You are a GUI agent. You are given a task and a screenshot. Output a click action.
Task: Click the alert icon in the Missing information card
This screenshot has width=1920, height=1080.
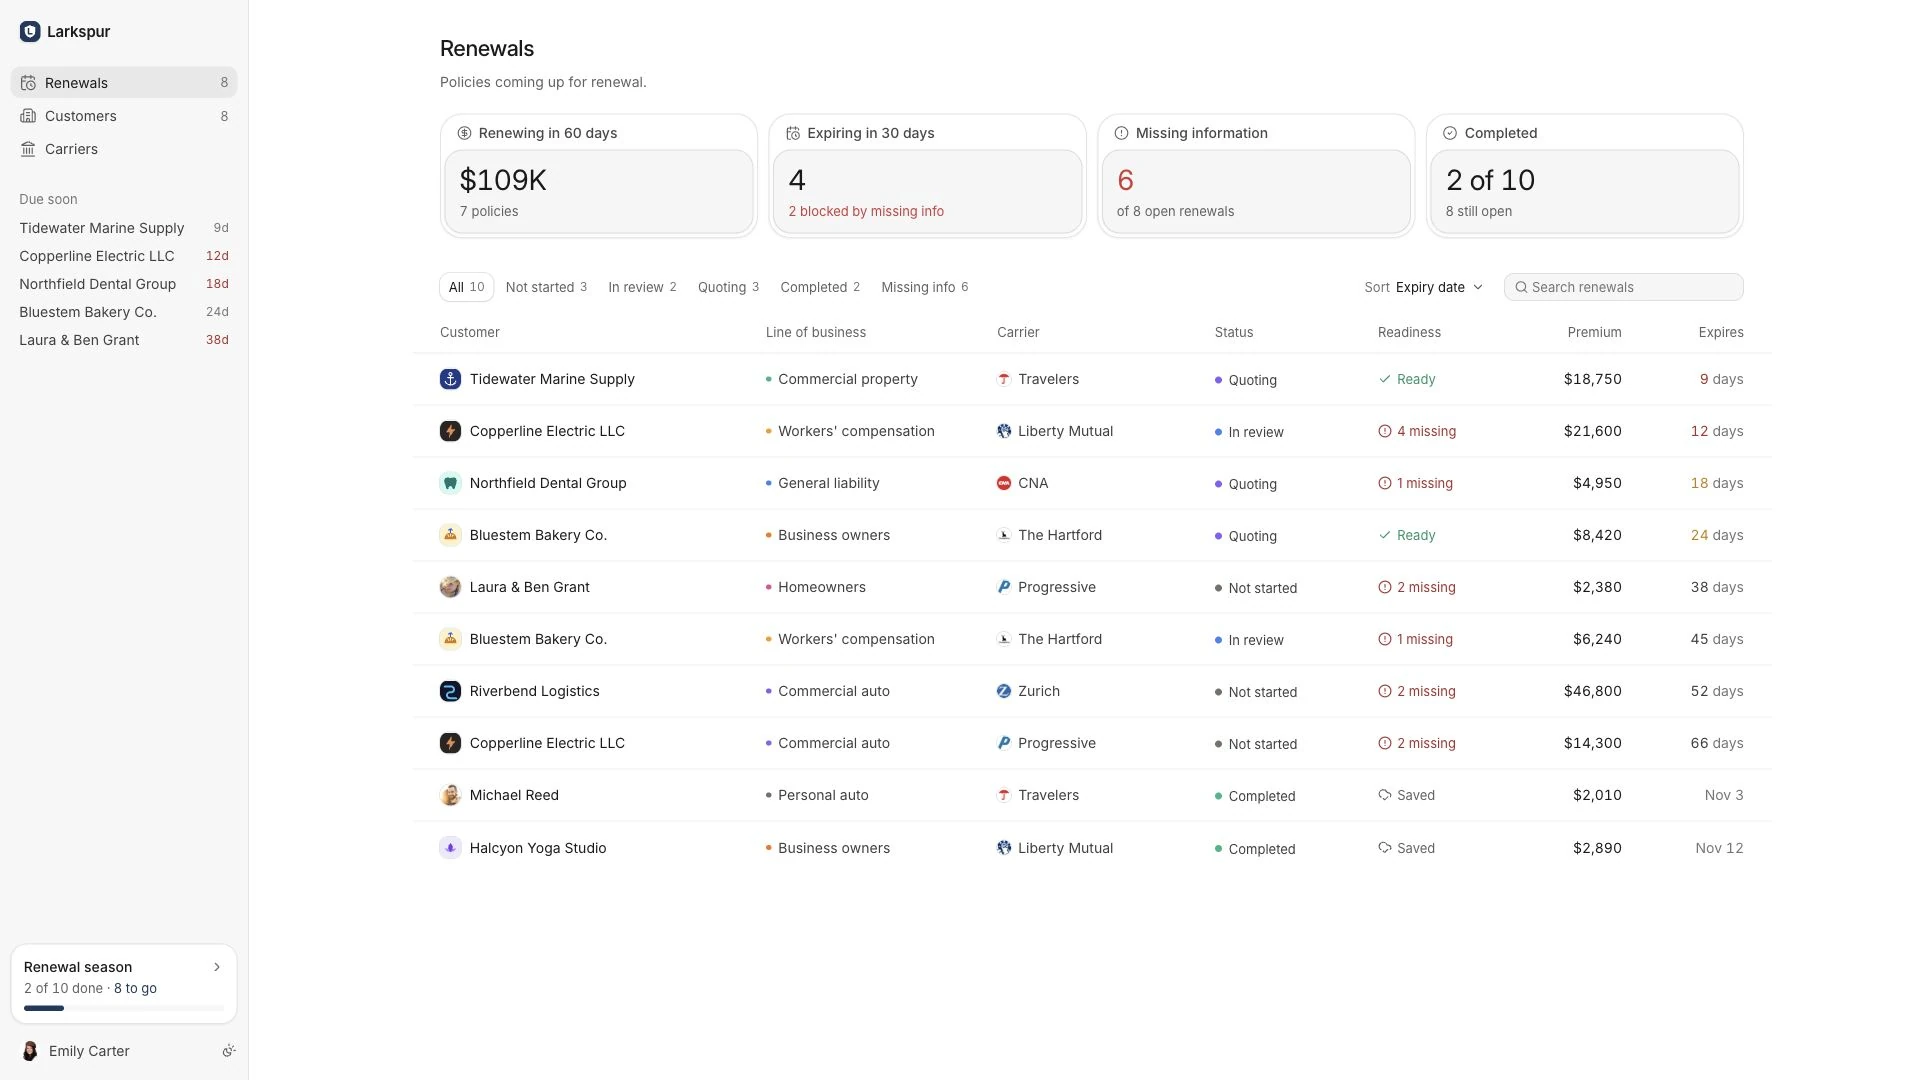point(1121,133)
